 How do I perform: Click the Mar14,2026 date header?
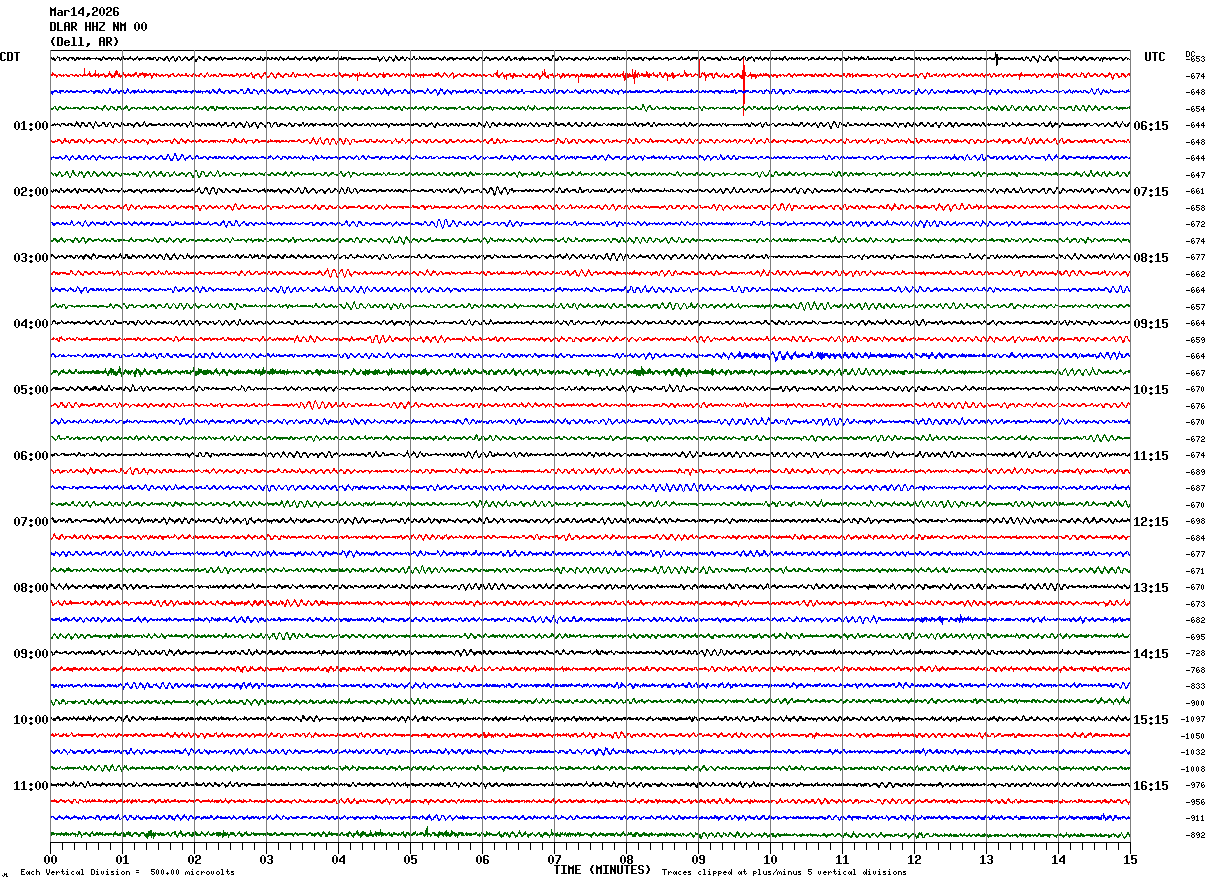84,12
